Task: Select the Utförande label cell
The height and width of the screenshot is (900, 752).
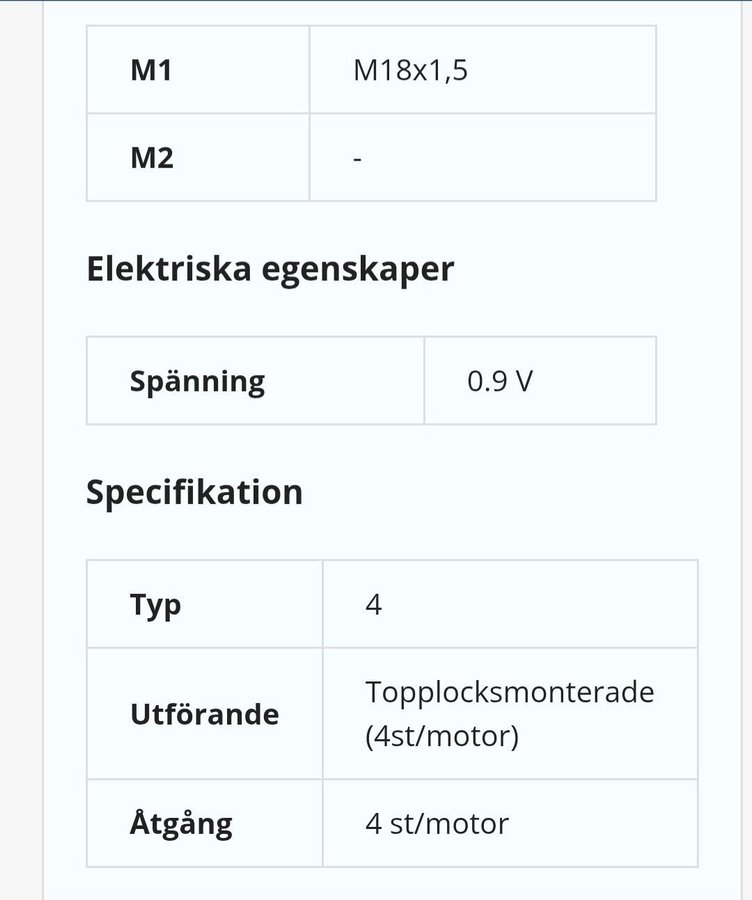Action: [205, 713]
